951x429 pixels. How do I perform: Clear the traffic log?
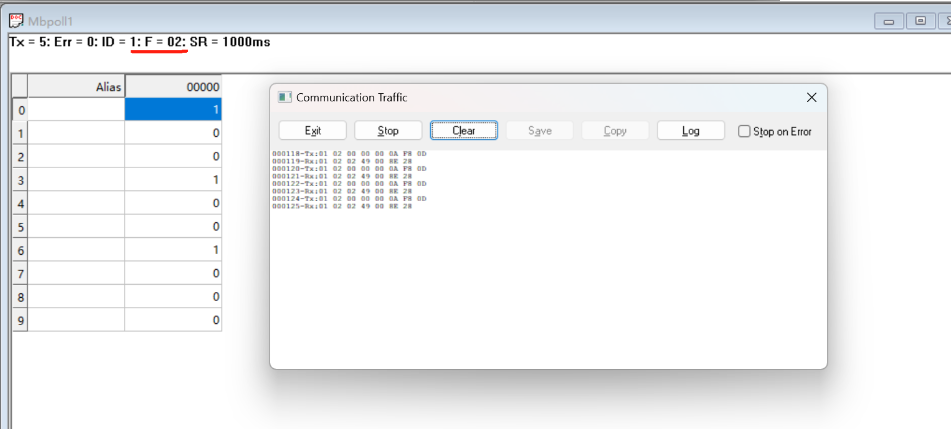tap(464, 130)
